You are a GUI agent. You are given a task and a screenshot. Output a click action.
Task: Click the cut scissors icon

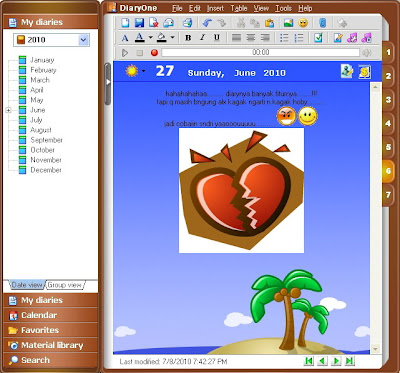[241, 23]
